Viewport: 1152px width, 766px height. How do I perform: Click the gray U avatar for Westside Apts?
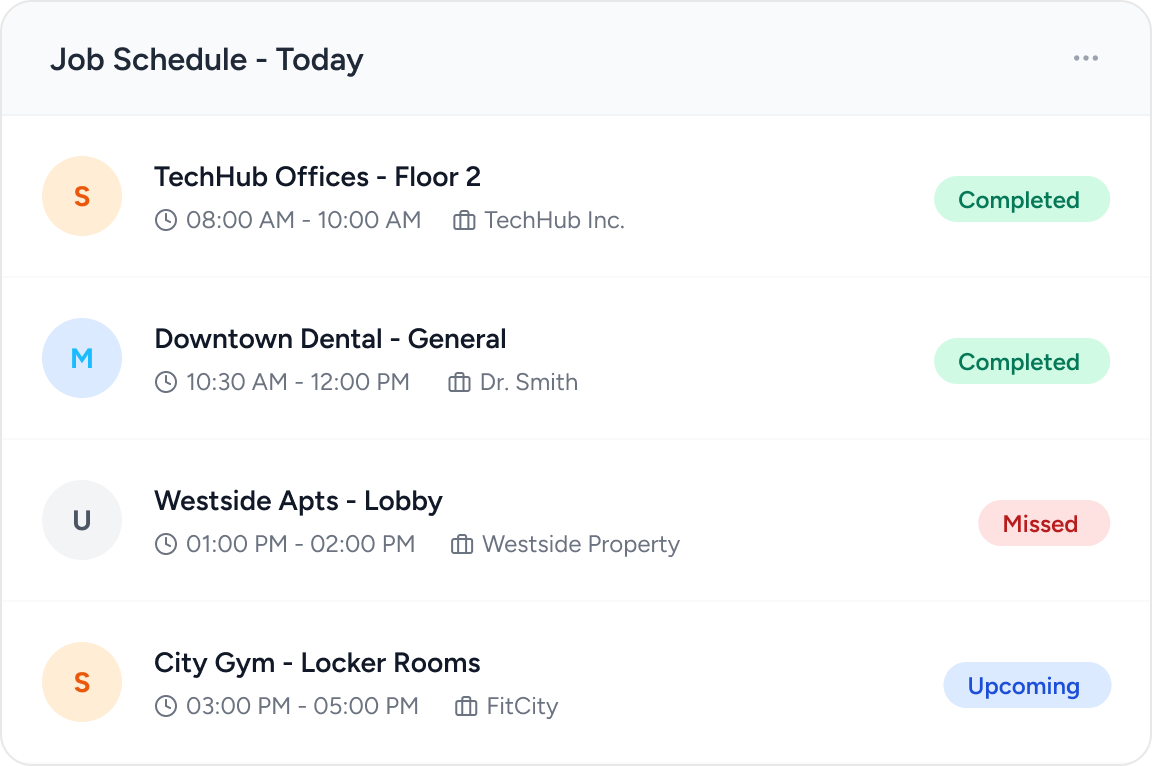point(82,520)
